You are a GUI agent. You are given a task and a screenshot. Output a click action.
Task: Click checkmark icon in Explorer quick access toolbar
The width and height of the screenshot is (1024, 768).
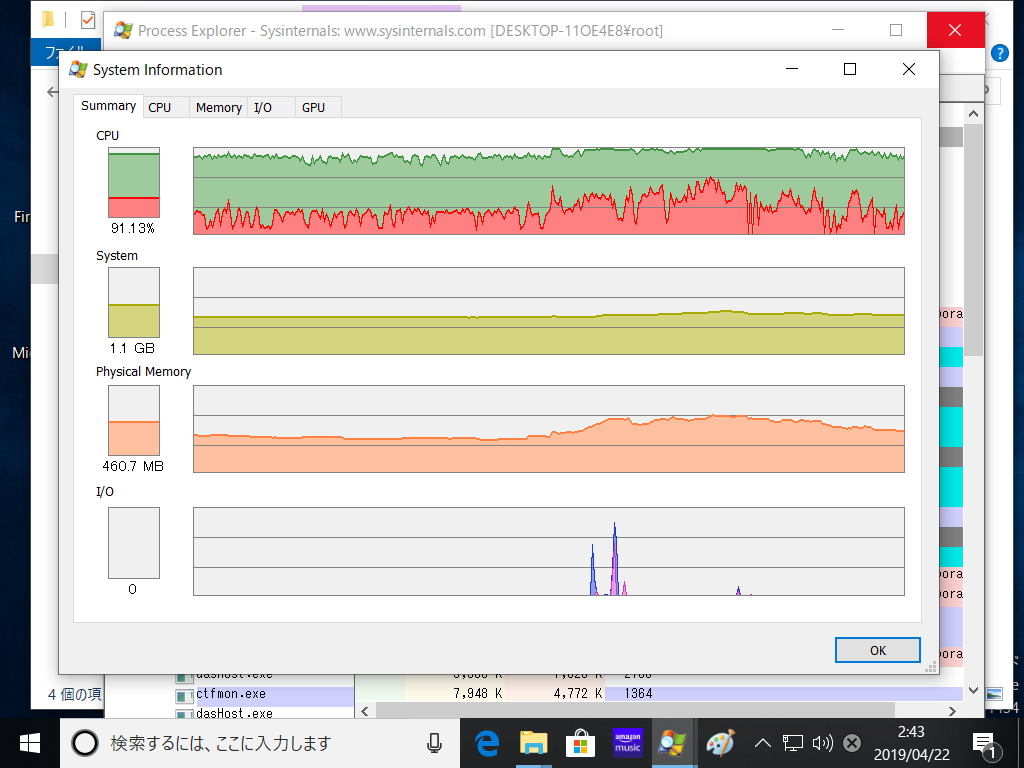pyautogui.click(x=88, y=20)
